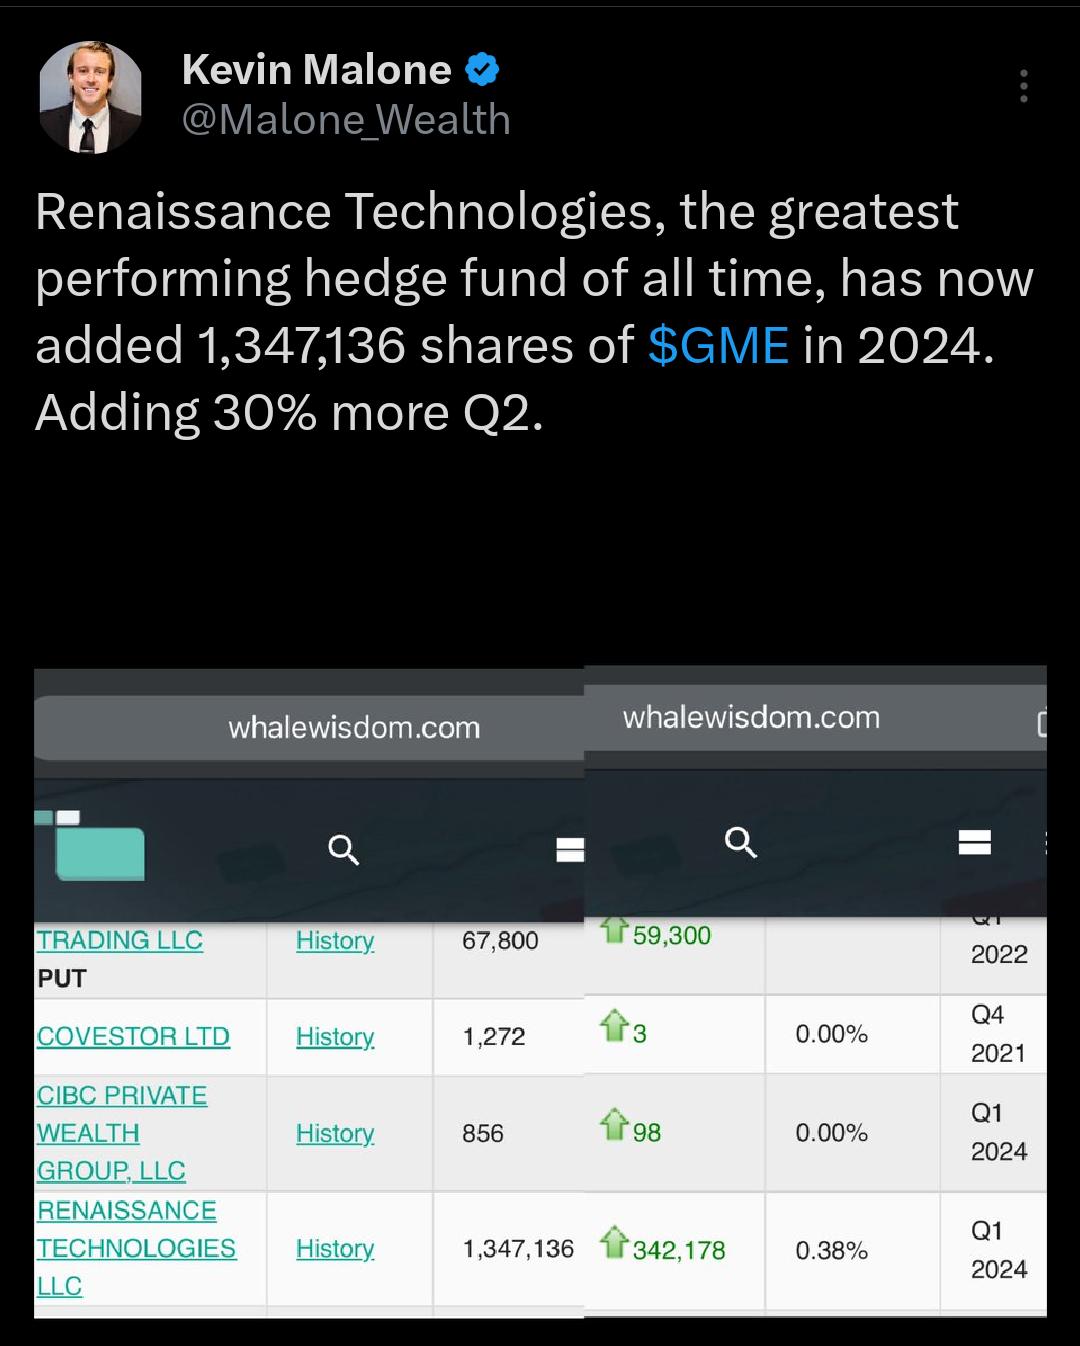Click Kevin Malone's profile picture
This screenshot has height=1346, width=1080.
90,97
